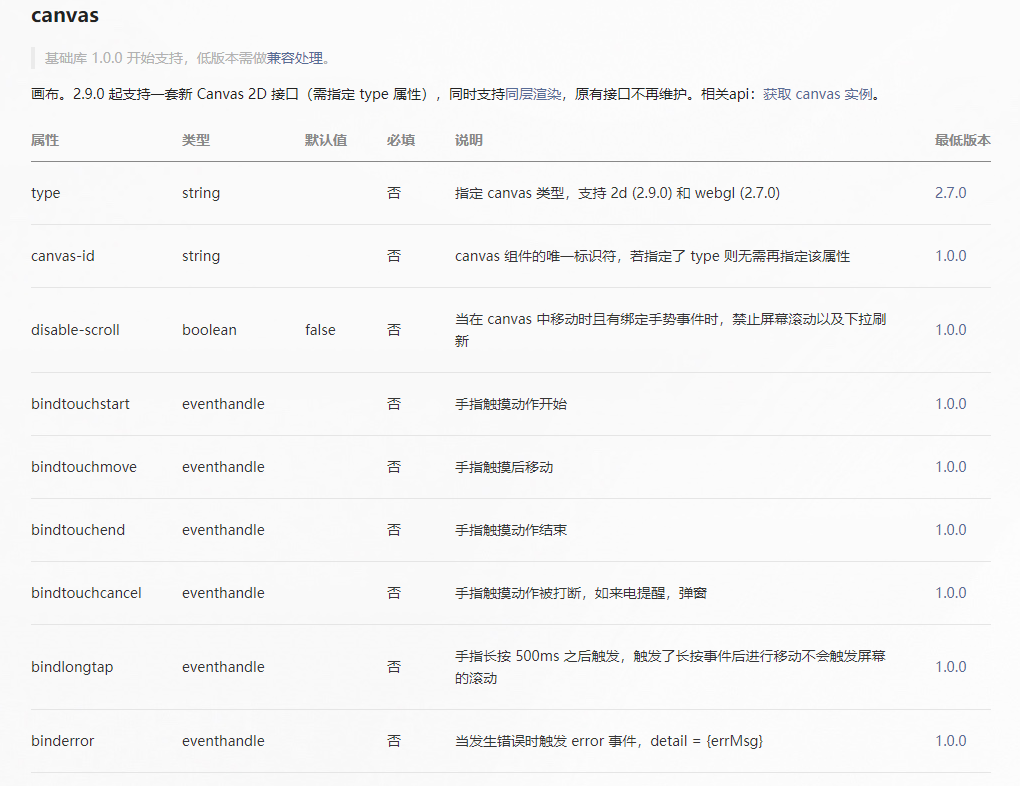This screenshot has width=1020, height=786.
Task: Select the binderror attribute name
Action: point(62,741)
